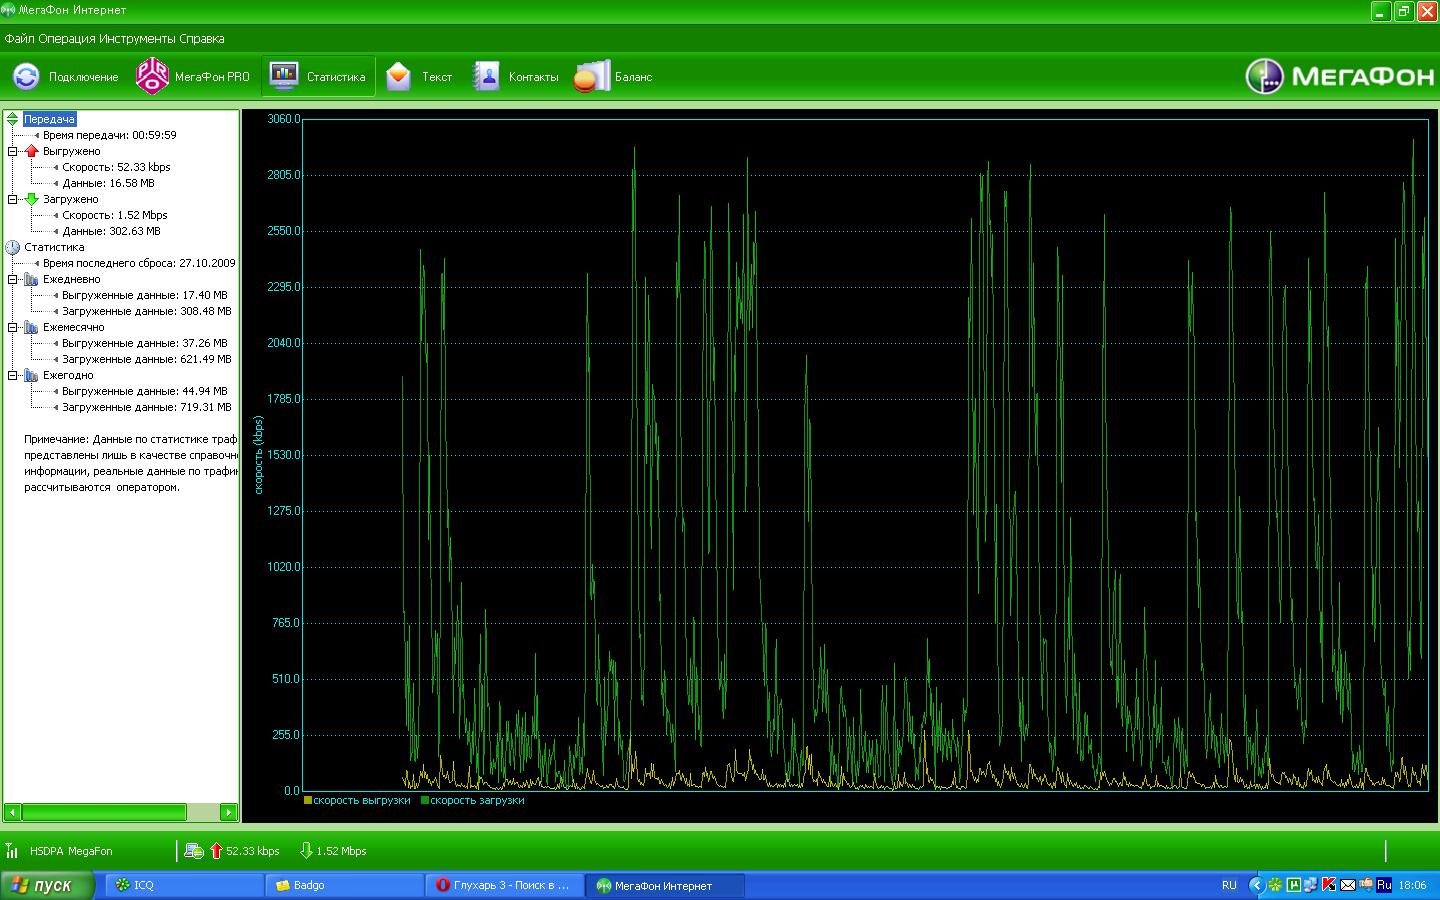This screenshot has width=1440, height=900.
Task: Collapse the Ежегодно statistics node
Action: click(13, 375)
